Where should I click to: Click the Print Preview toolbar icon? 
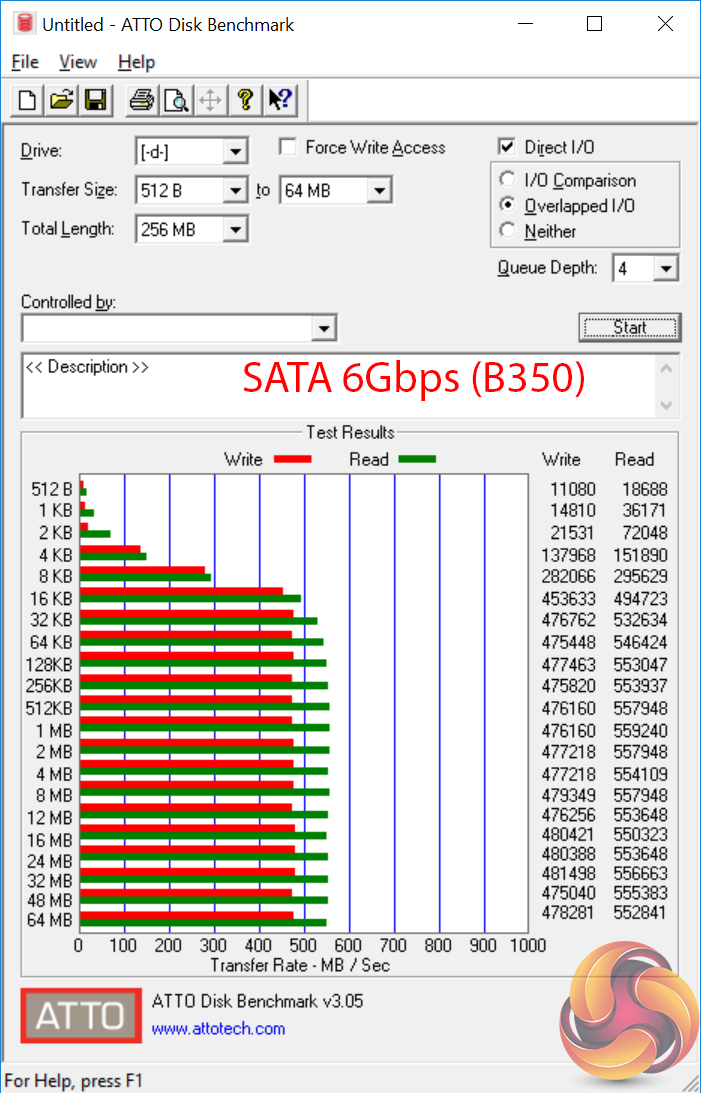click(x=176, y=100)
